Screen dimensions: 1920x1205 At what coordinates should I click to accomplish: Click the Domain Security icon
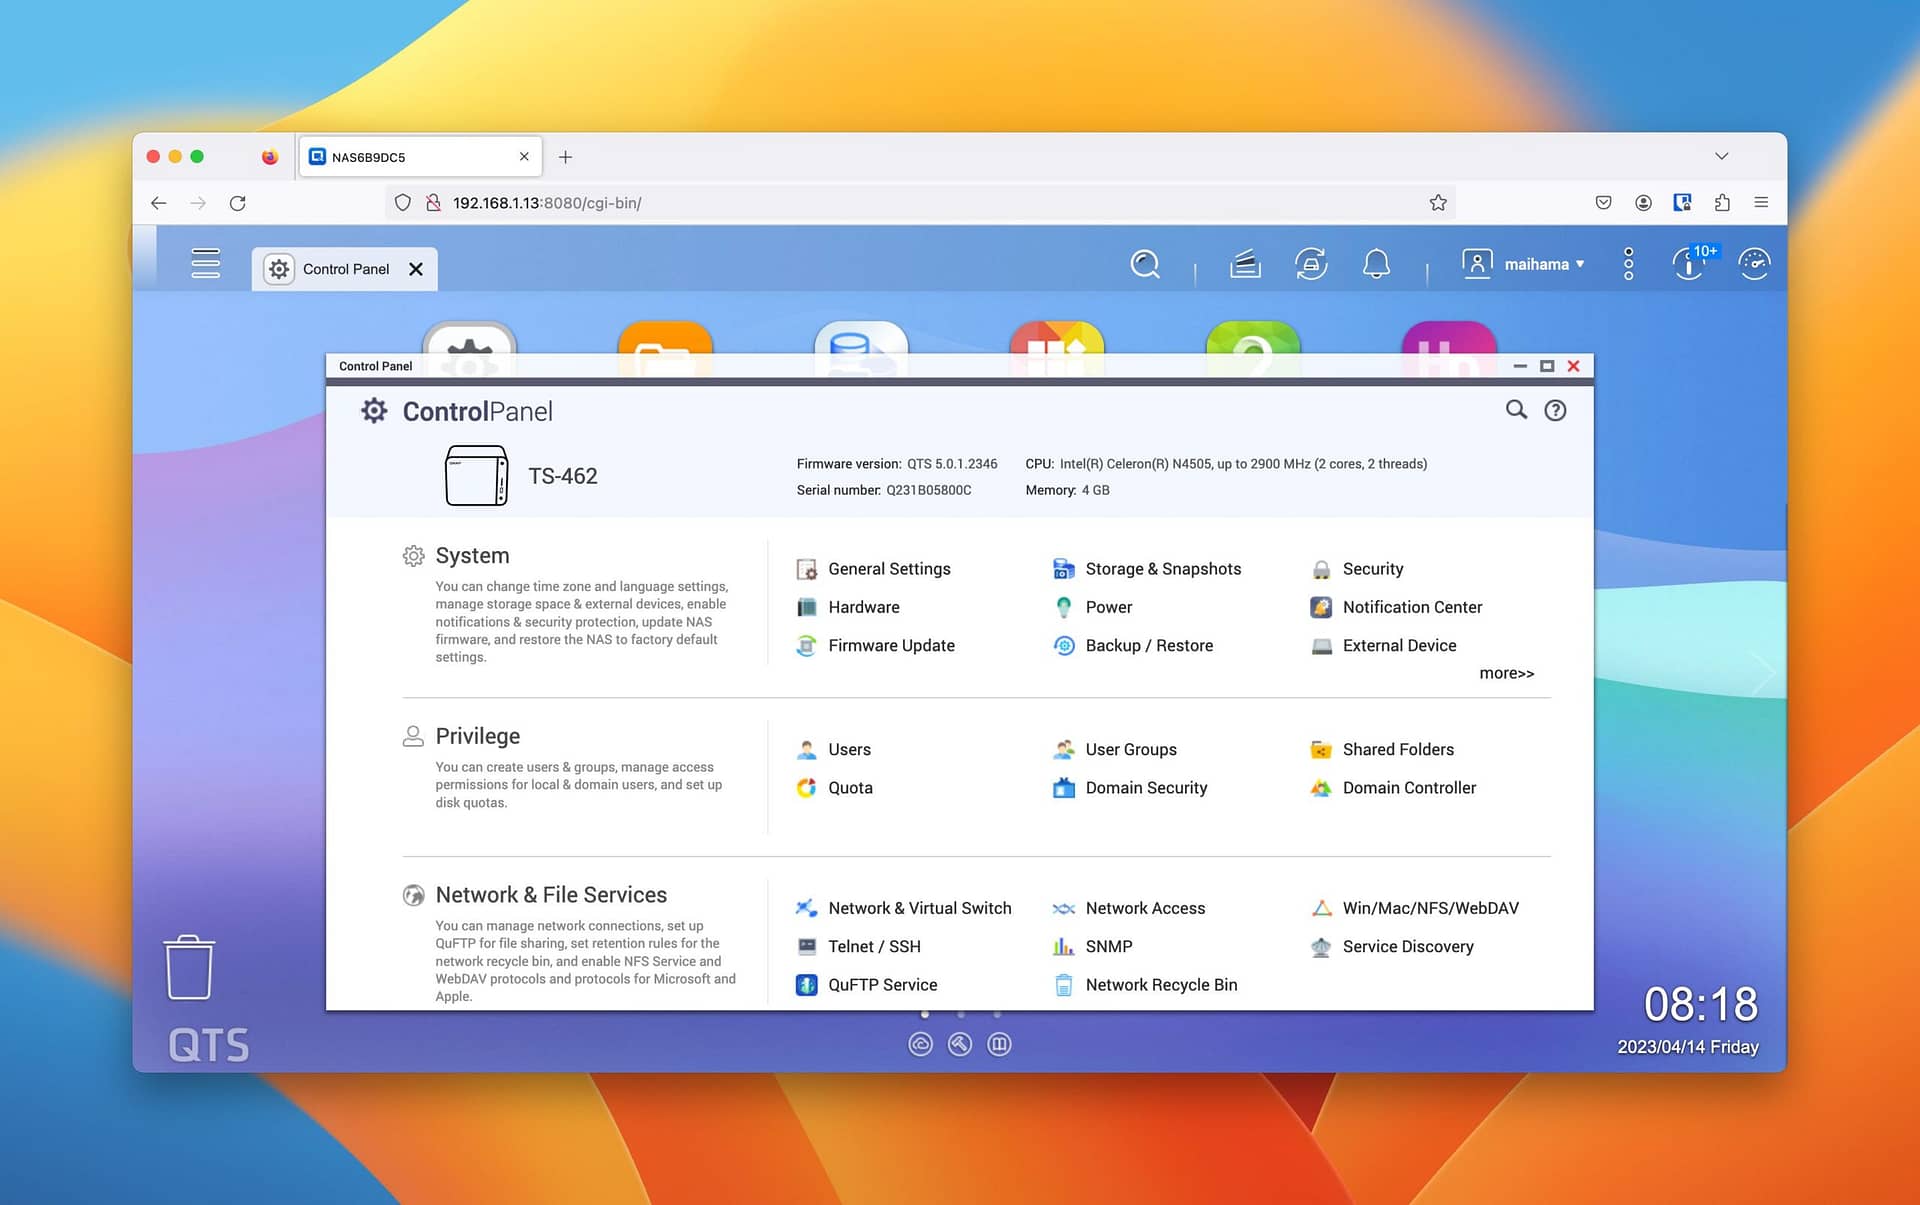point(1064,788)
